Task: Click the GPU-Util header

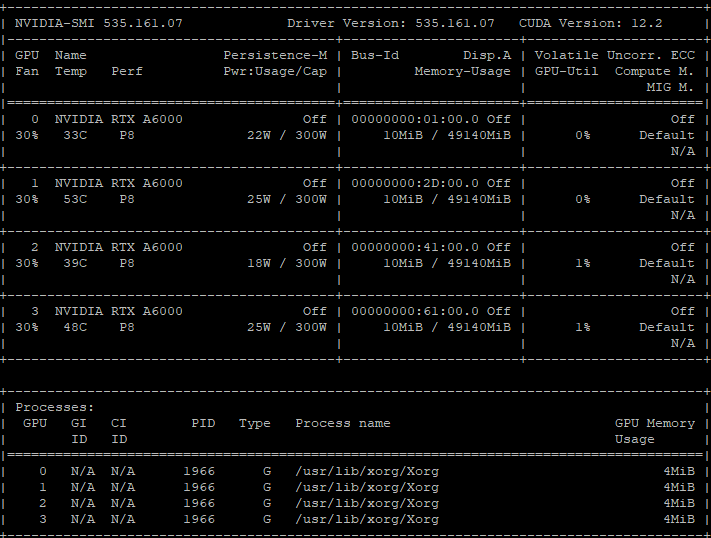Action: coord(566,71)
